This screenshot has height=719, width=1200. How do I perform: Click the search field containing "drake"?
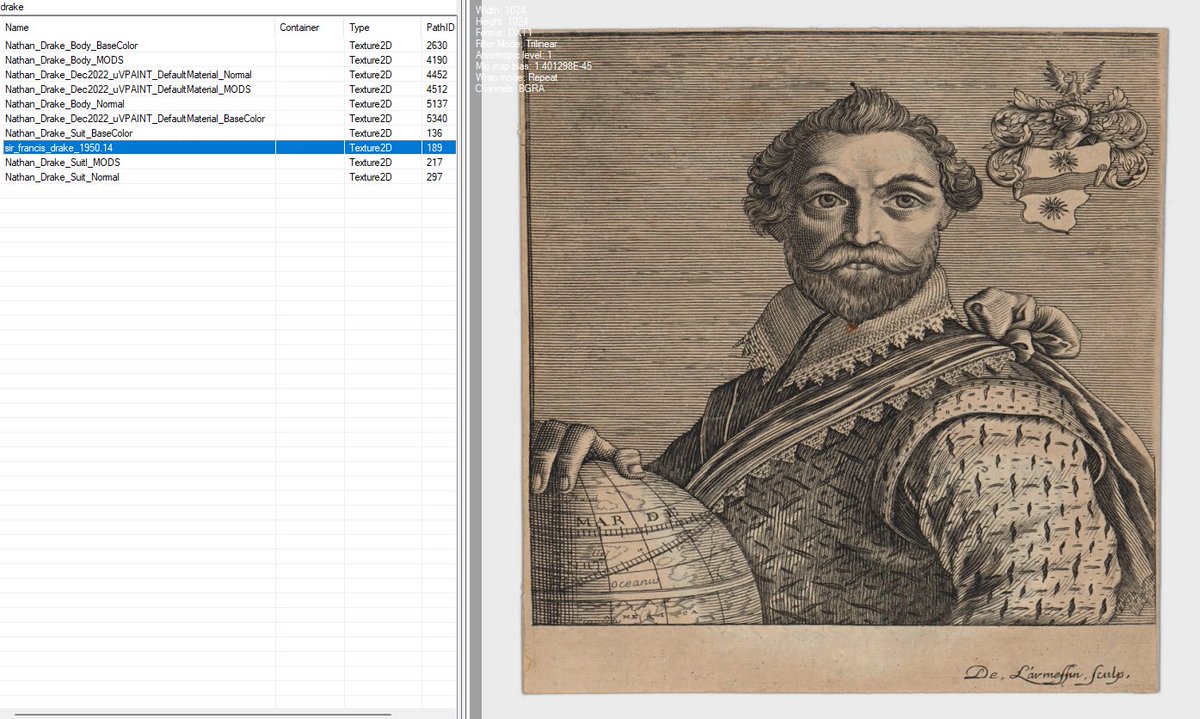(x=228, y=6)
